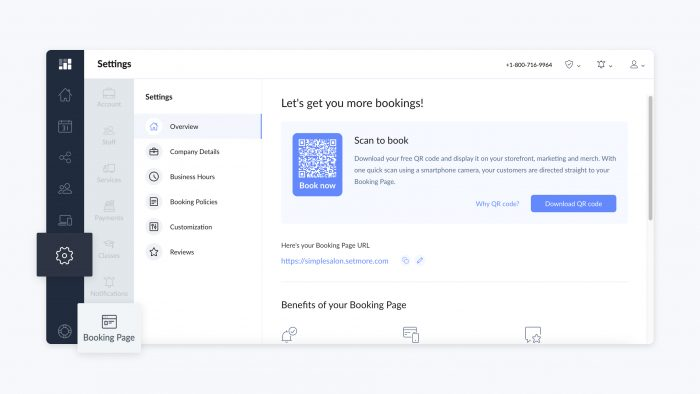Image resolution: width=700 pixels, height=394 pixels.
Task: Click the Customization sliders icon
Action: (x=154, y=227)
